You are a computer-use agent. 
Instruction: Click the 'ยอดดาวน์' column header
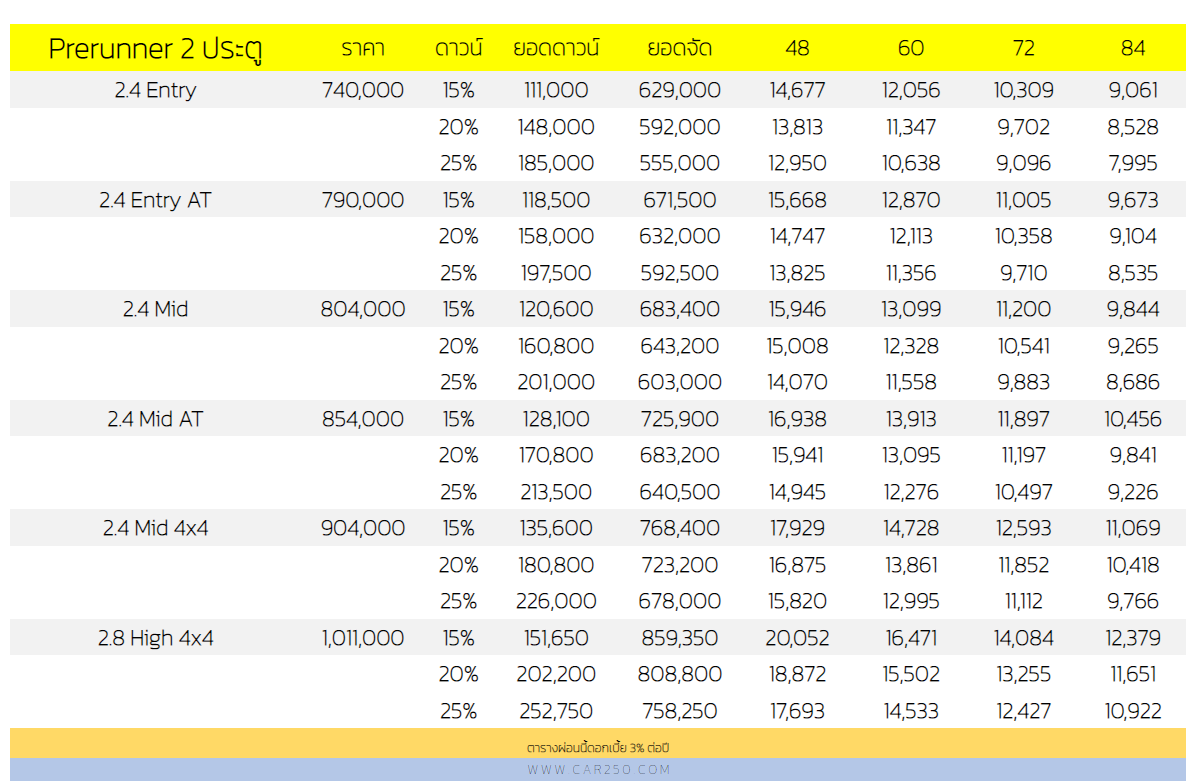point(556,48)
